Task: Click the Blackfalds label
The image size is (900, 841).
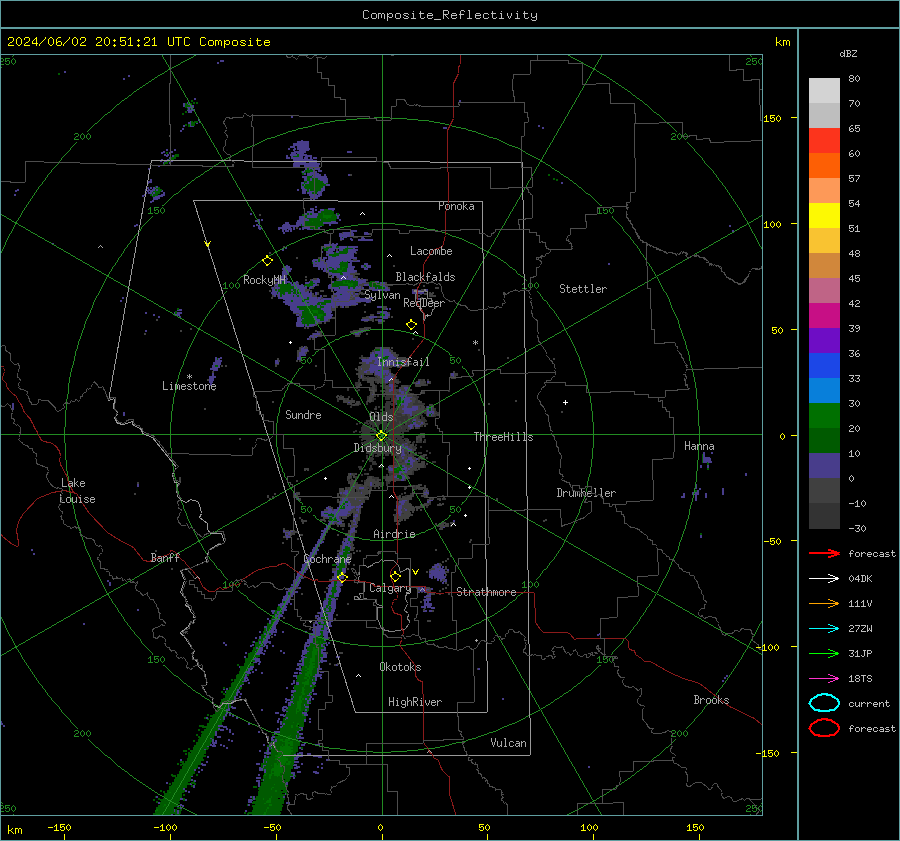Action: pyautogui.click(x=425, y=277)
